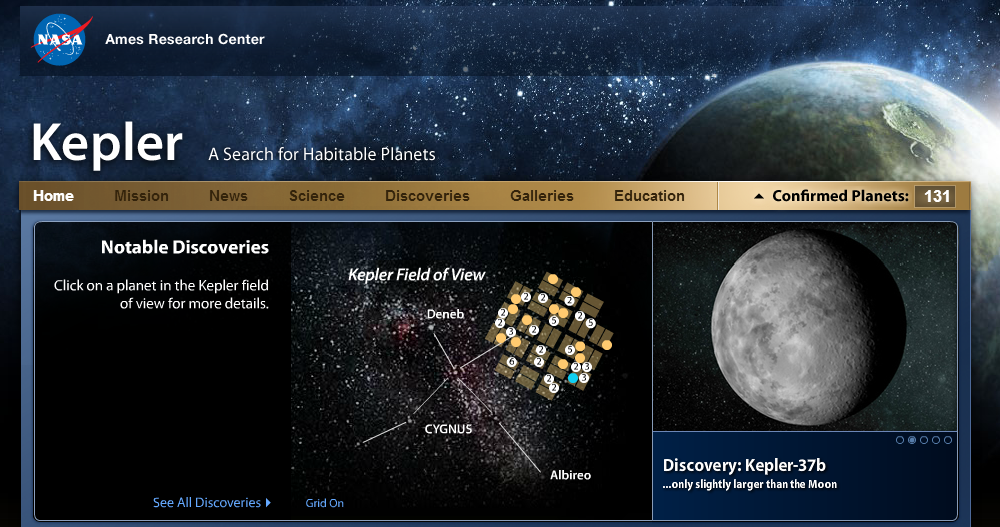Viewport: 1000px width, 527px height.
Task: Click the arrow beside See All Discoveries
Action: point(268,503)
